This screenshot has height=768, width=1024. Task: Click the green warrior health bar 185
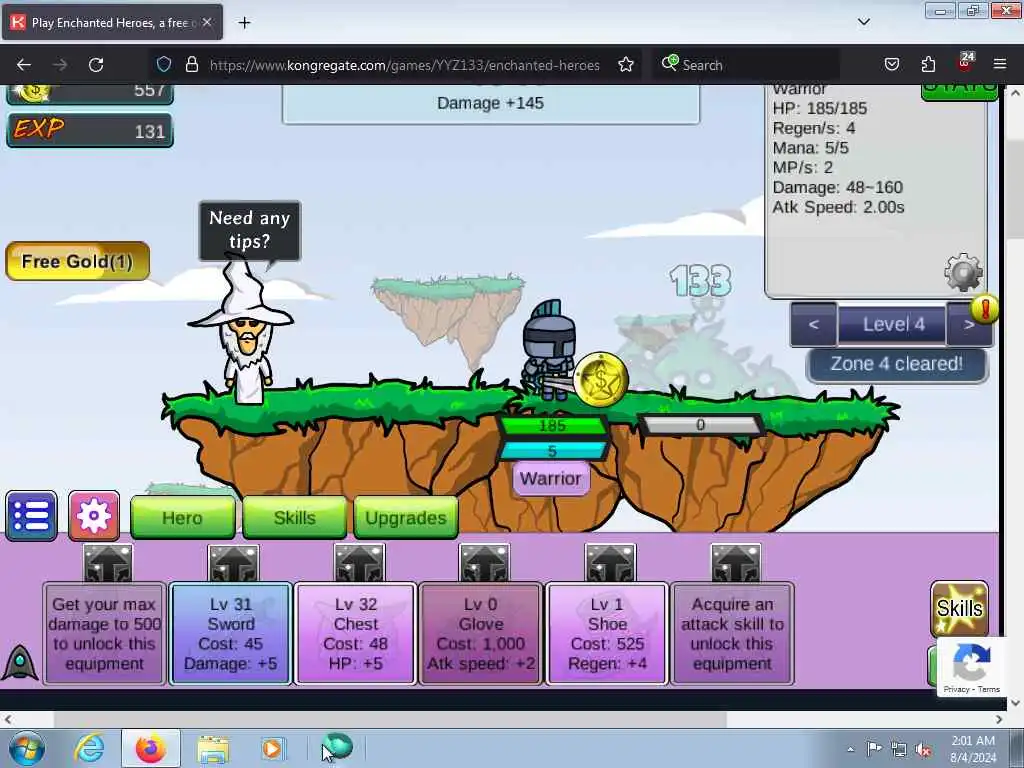click(x=552, y=426)
